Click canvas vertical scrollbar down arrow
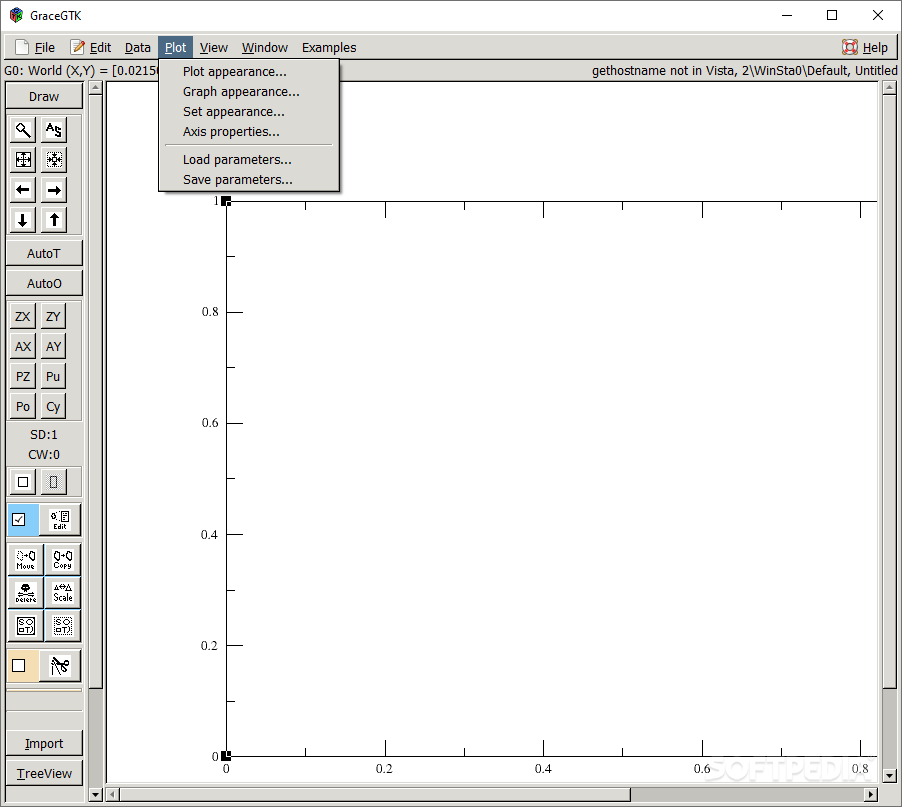The image size is (902, 807). 889,775
